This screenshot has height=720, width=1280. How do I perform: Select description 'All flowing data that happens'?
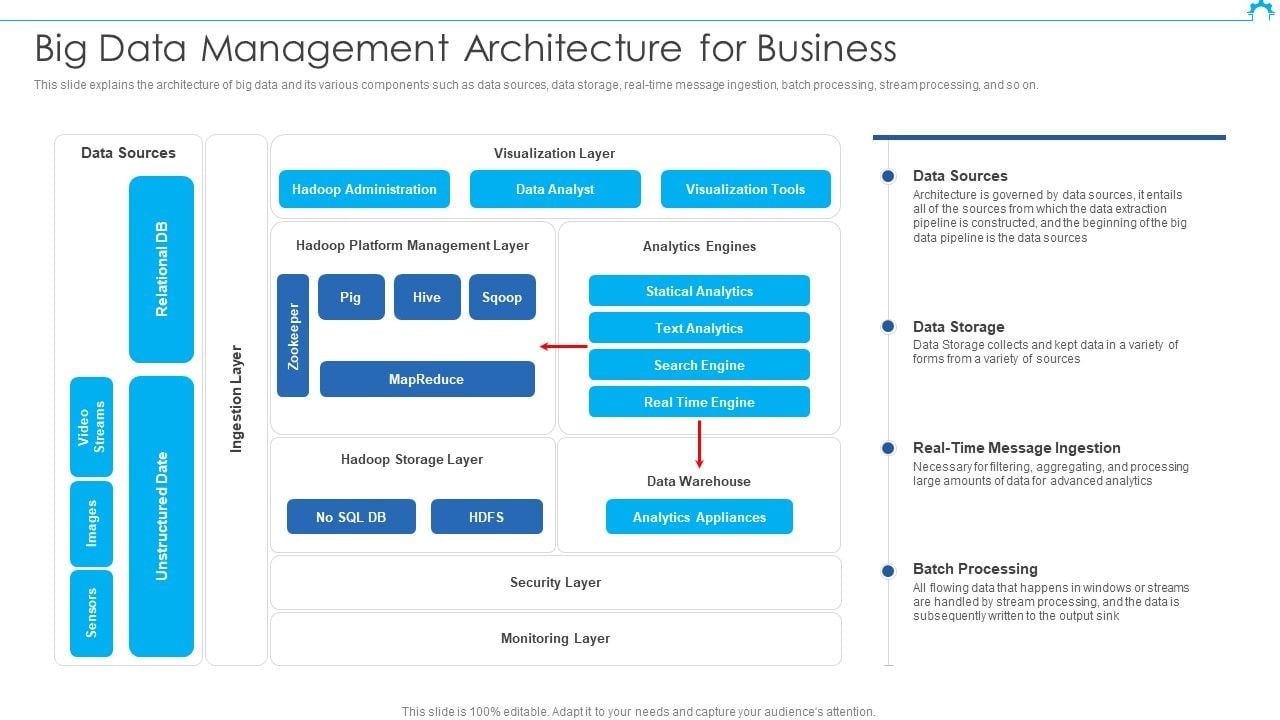(1051, 602)
